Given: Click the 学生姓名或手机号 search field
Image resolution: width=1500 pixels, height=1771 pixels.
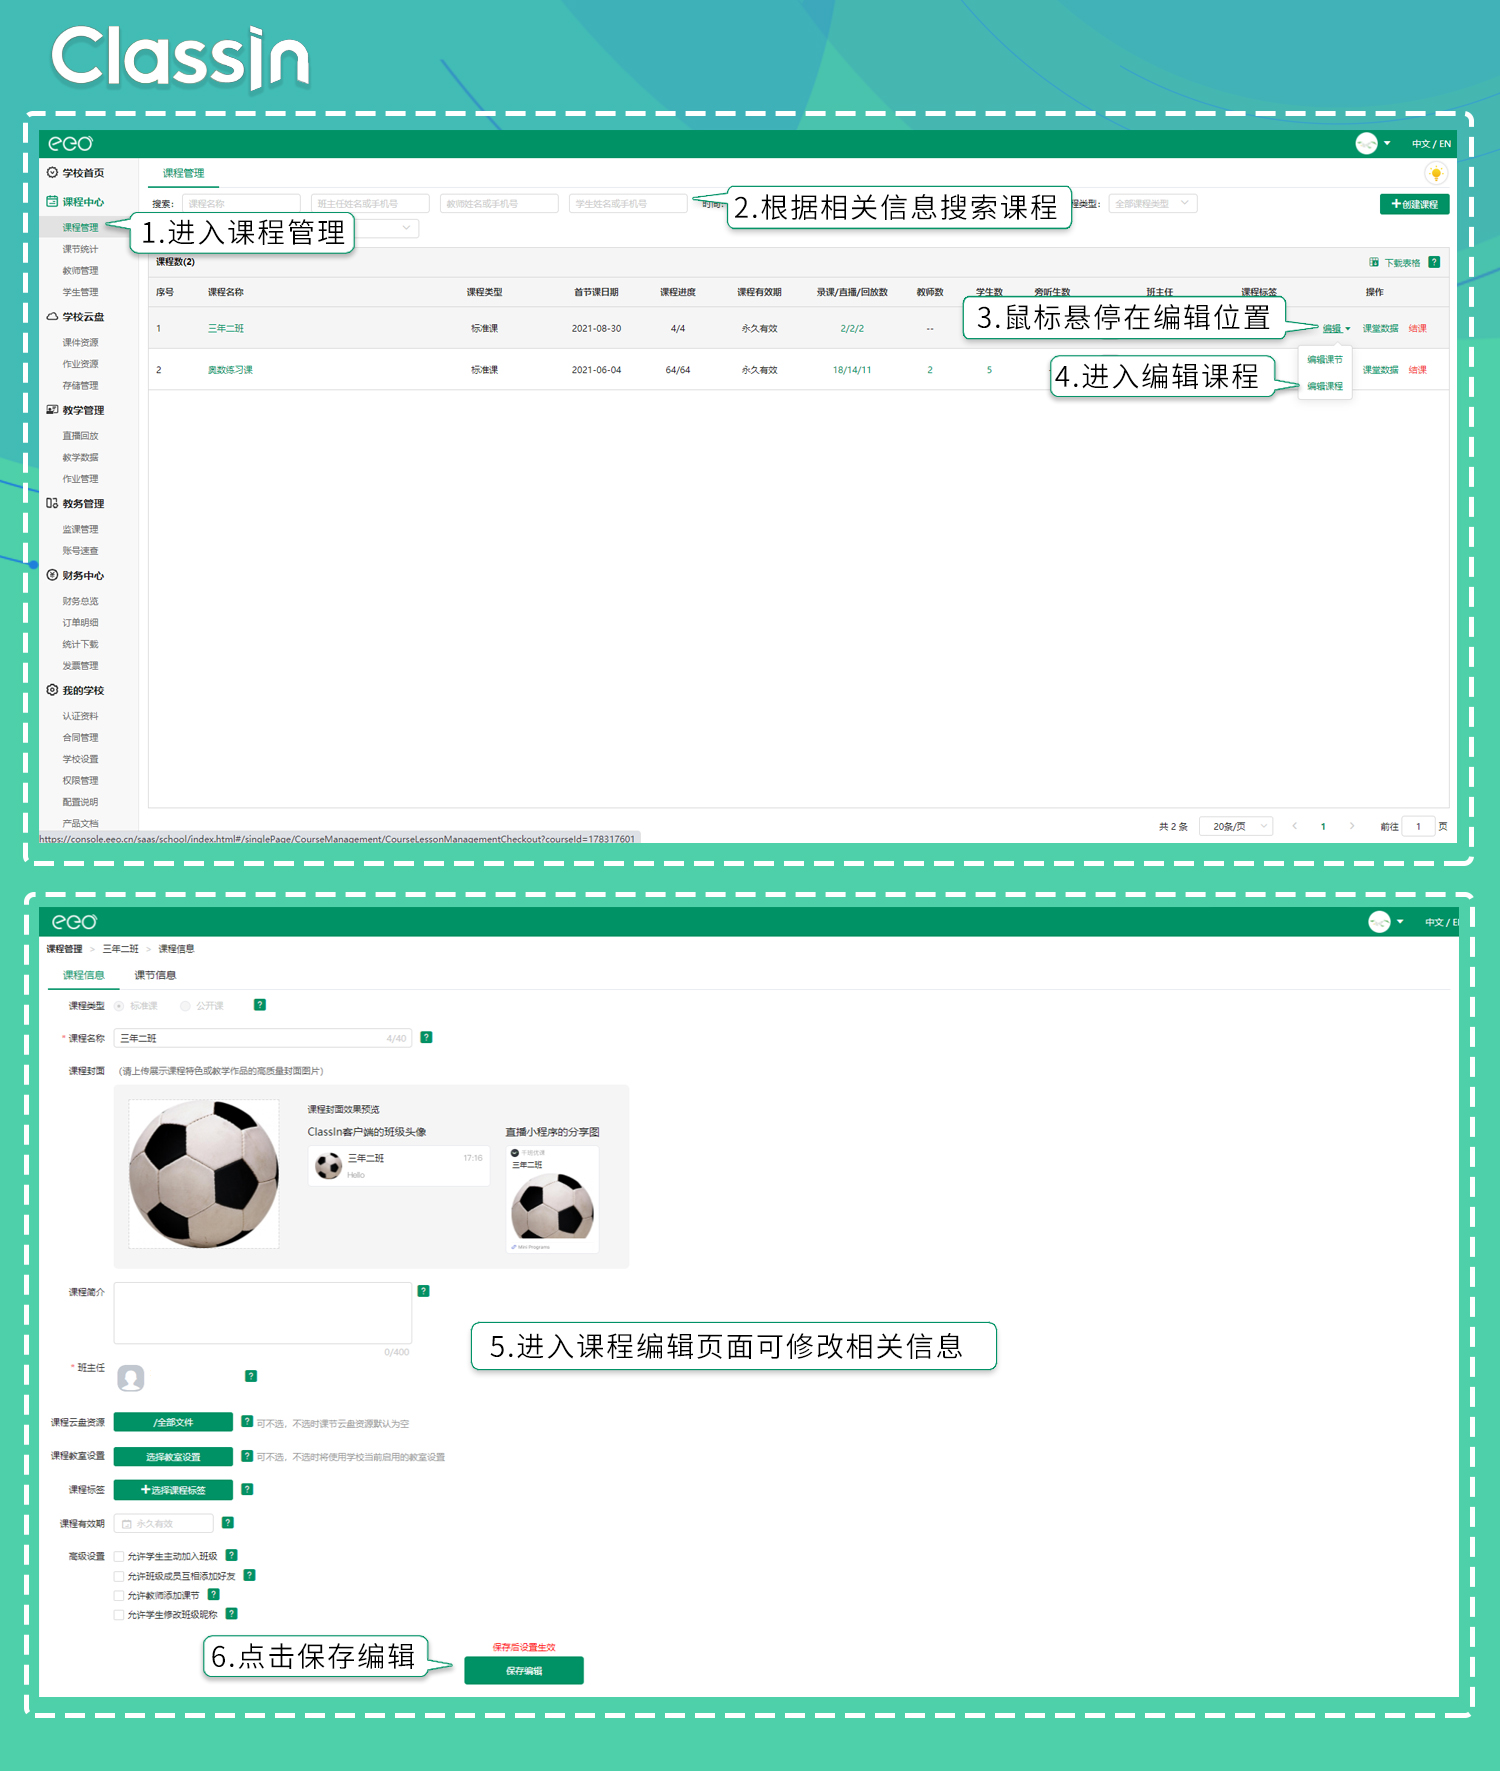Looking at the screenshot, I should tap(628, 203).
